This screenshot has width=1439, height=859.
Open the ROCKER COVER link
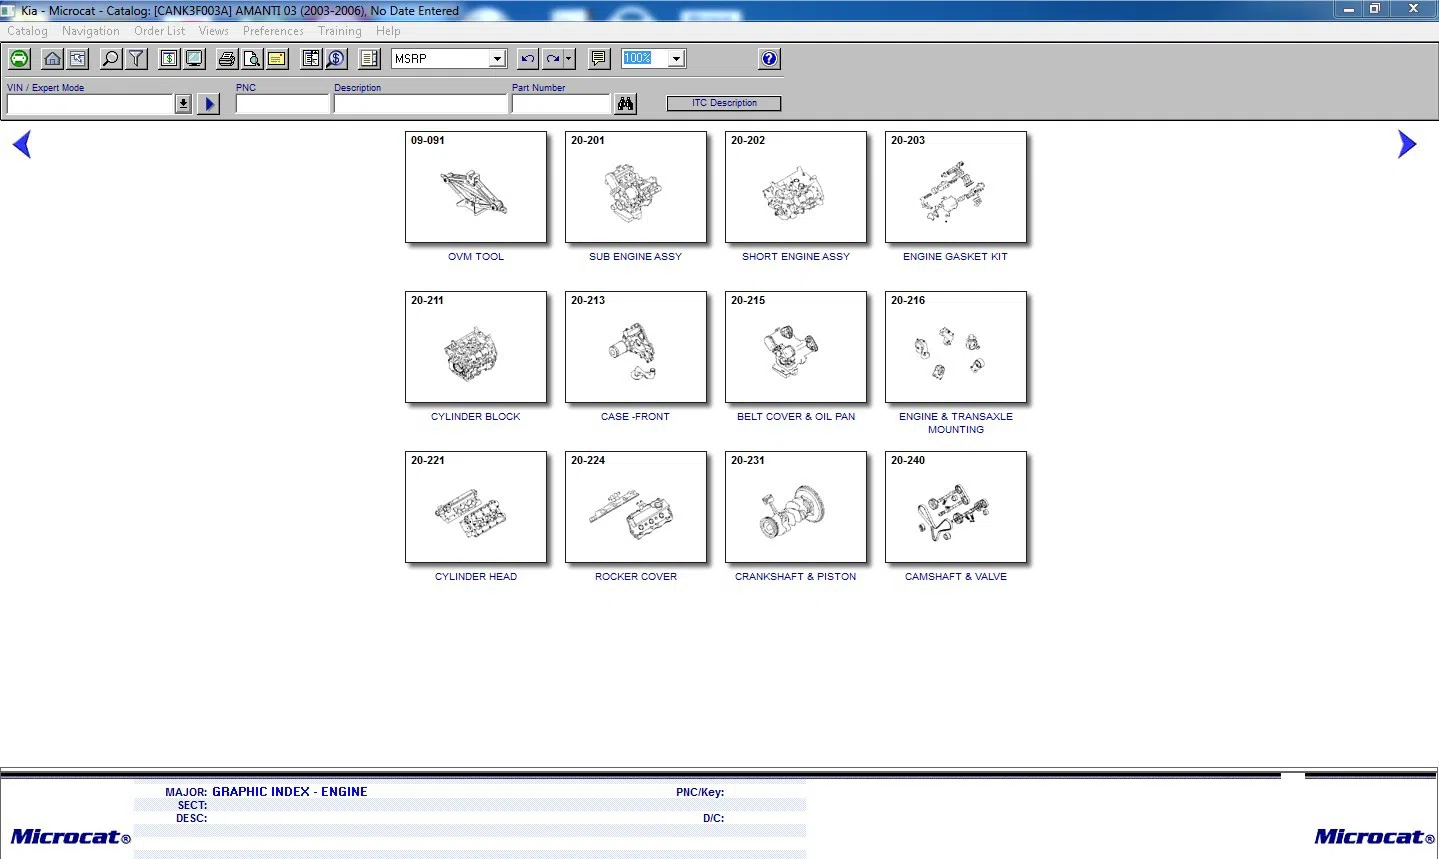[636, 577]
